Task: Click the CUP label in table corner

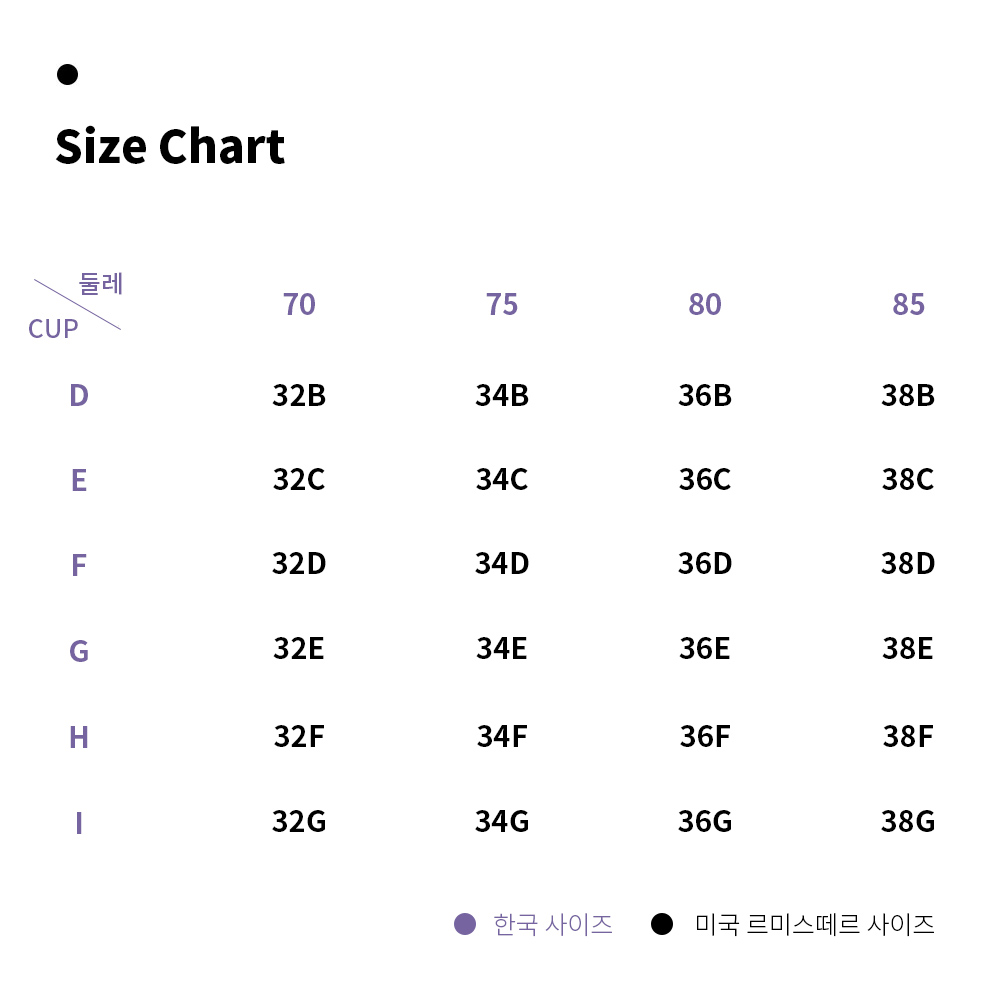Action: (53, 329)
